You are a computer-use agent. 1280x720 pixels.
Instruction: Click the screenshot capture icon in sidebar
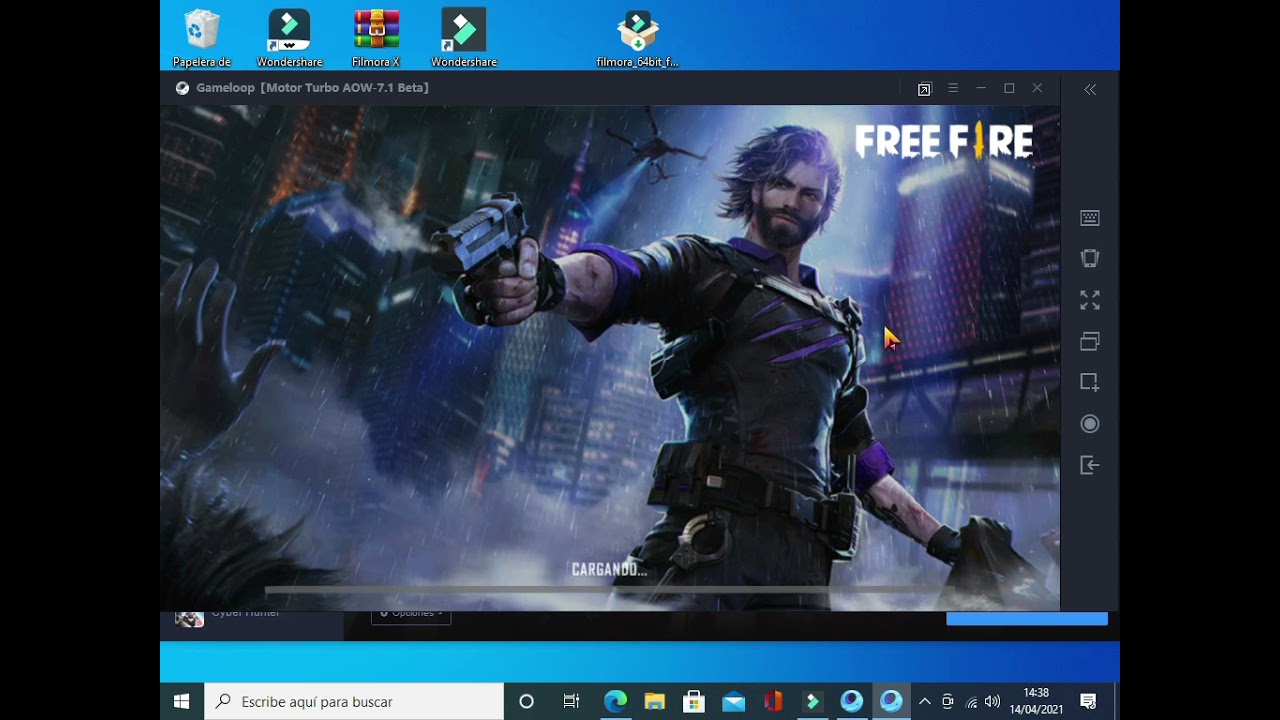[1090, 382]
